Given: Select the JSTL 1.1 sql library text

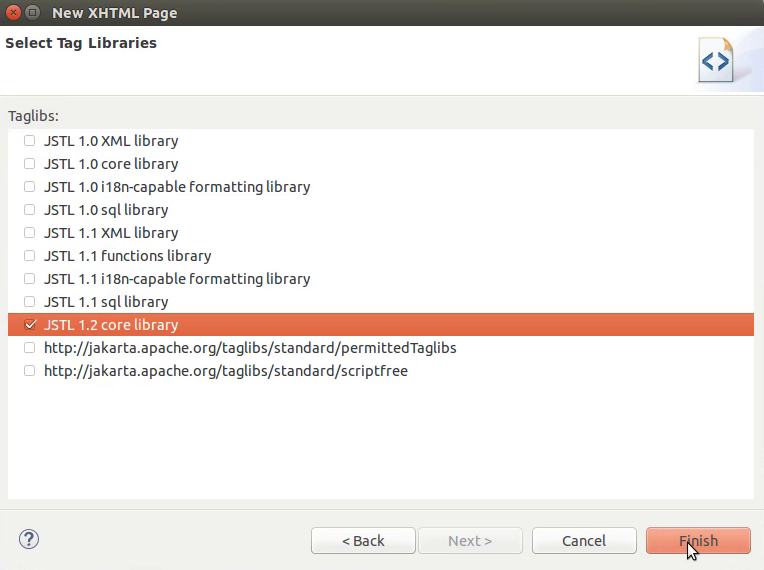Looking at the screenshot, I should 106,302.
